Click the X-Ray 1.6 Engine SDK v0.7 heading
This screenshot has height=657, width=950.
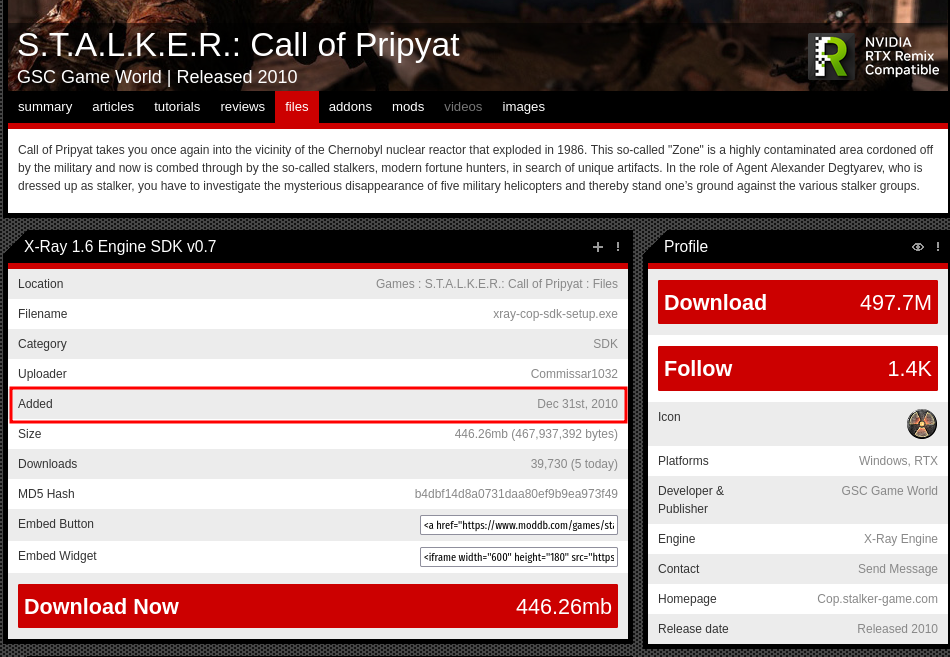120,247
